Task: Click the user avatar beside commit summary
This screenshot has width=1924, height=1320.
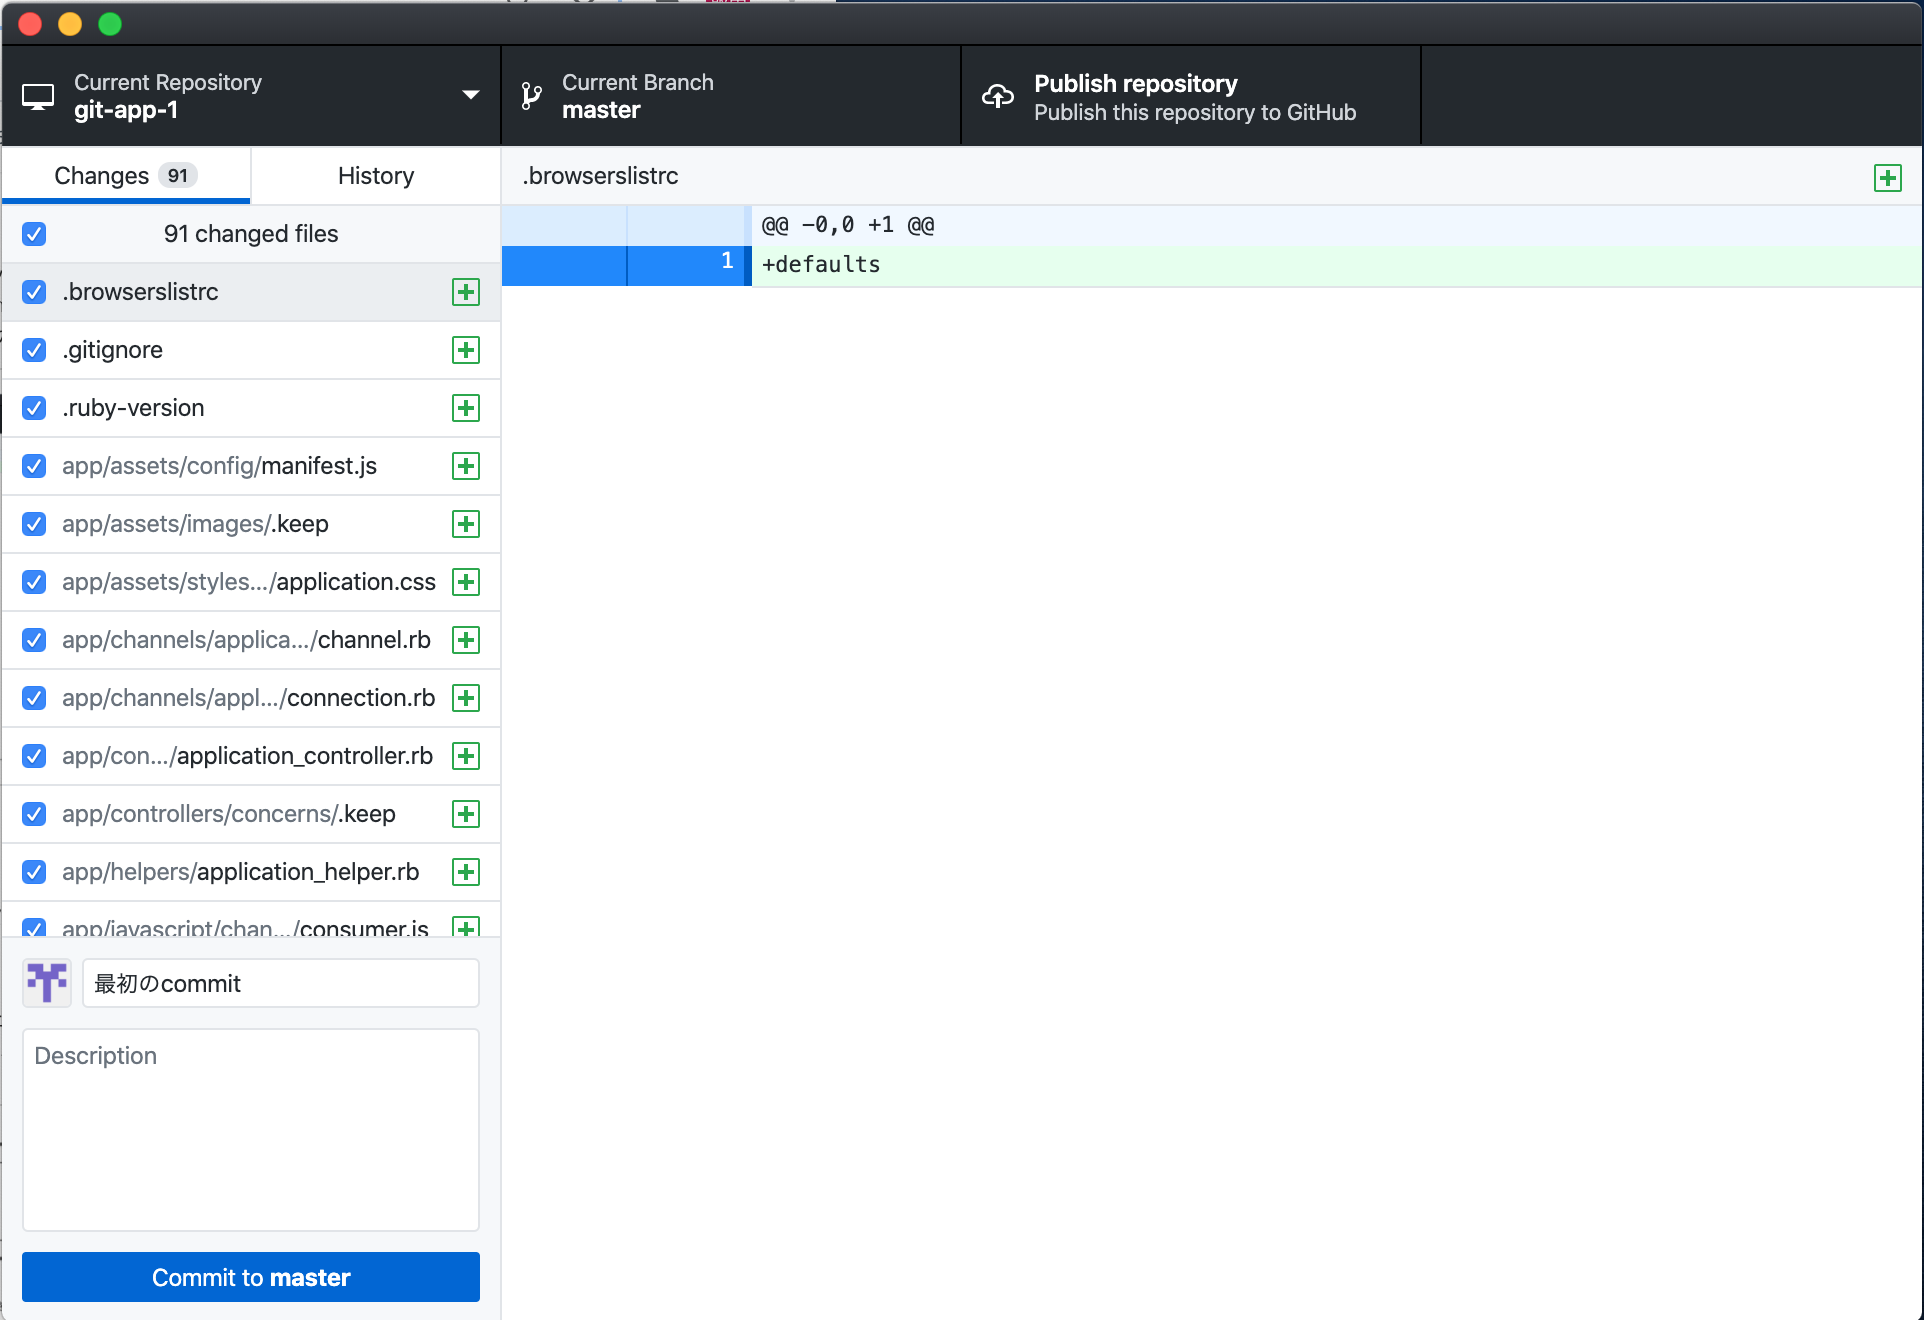Action: point(47,983)
